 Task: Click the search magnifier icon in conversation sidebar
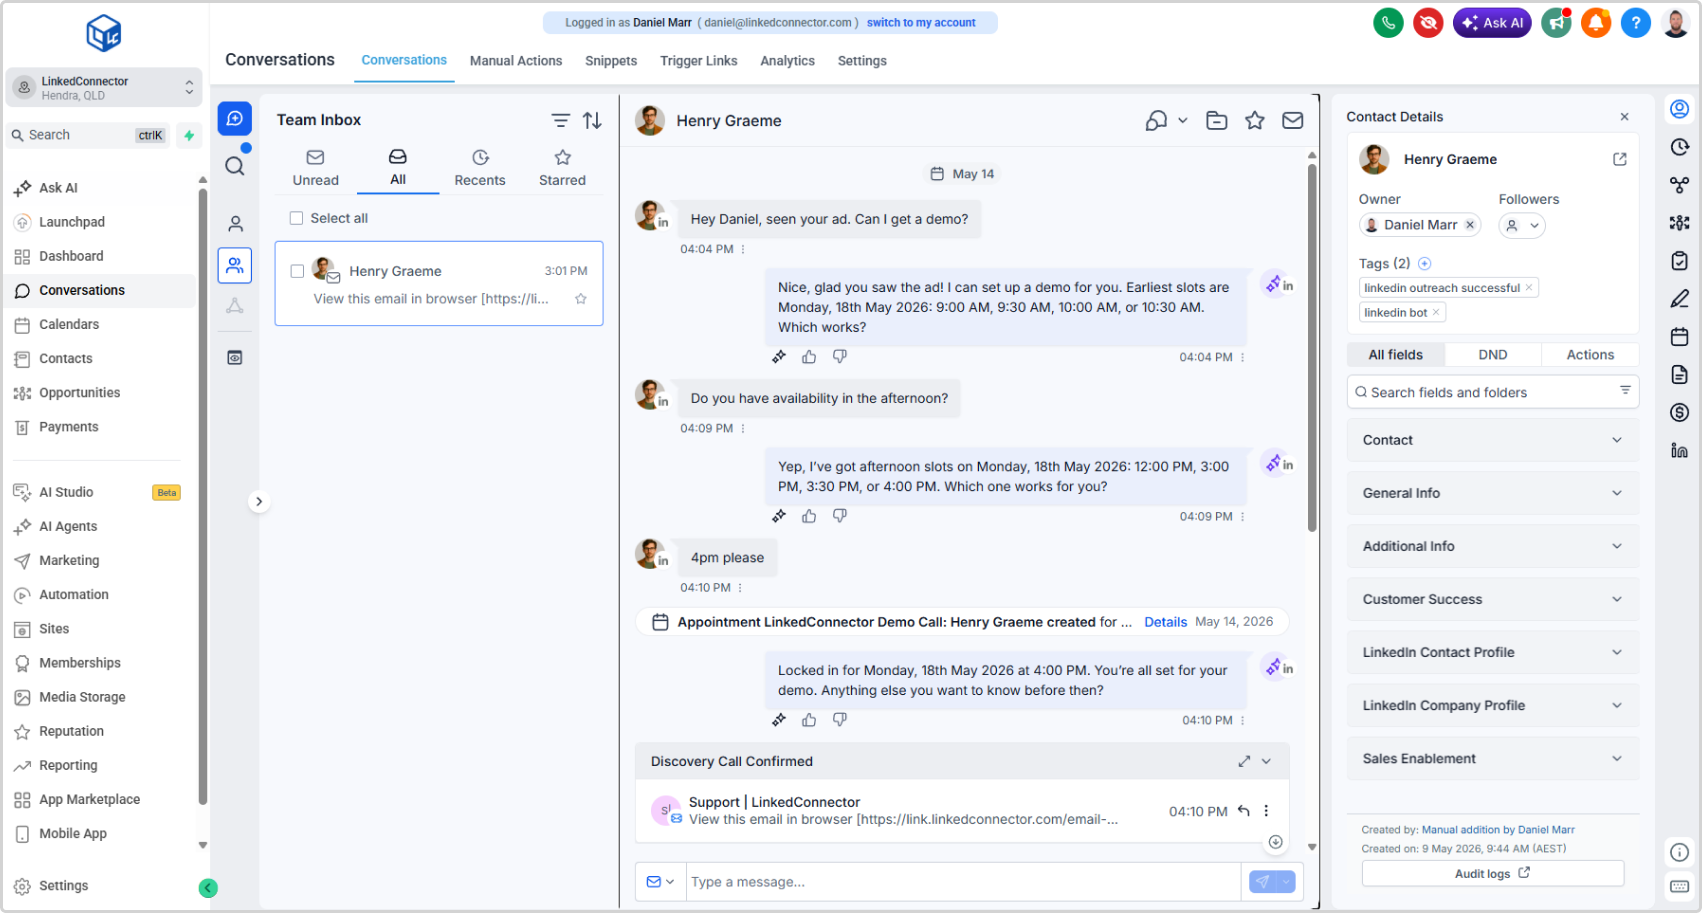tap(235, 166)
